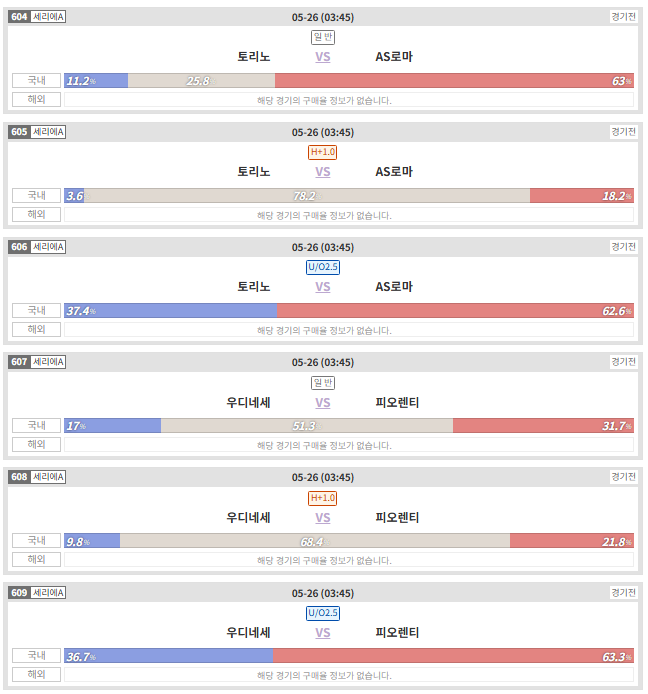This screenshot has height=694, width=648.
Task: Click the 604 match number badge
Action: coord(19,17)
